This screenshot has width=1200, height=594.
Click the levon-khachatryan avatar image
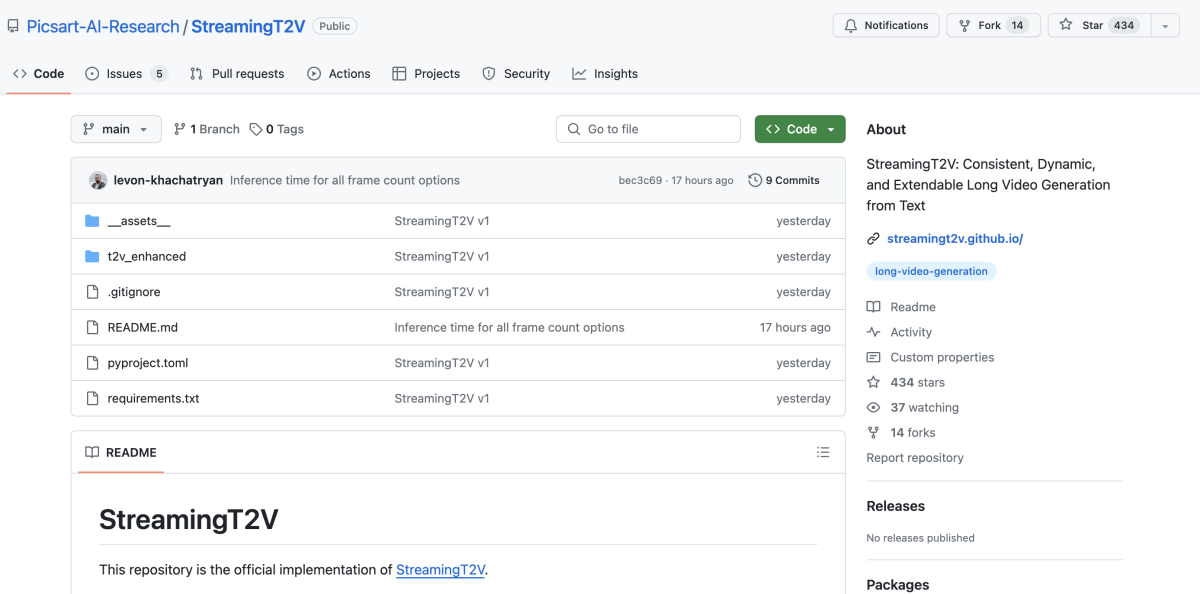tap(98, 181)
